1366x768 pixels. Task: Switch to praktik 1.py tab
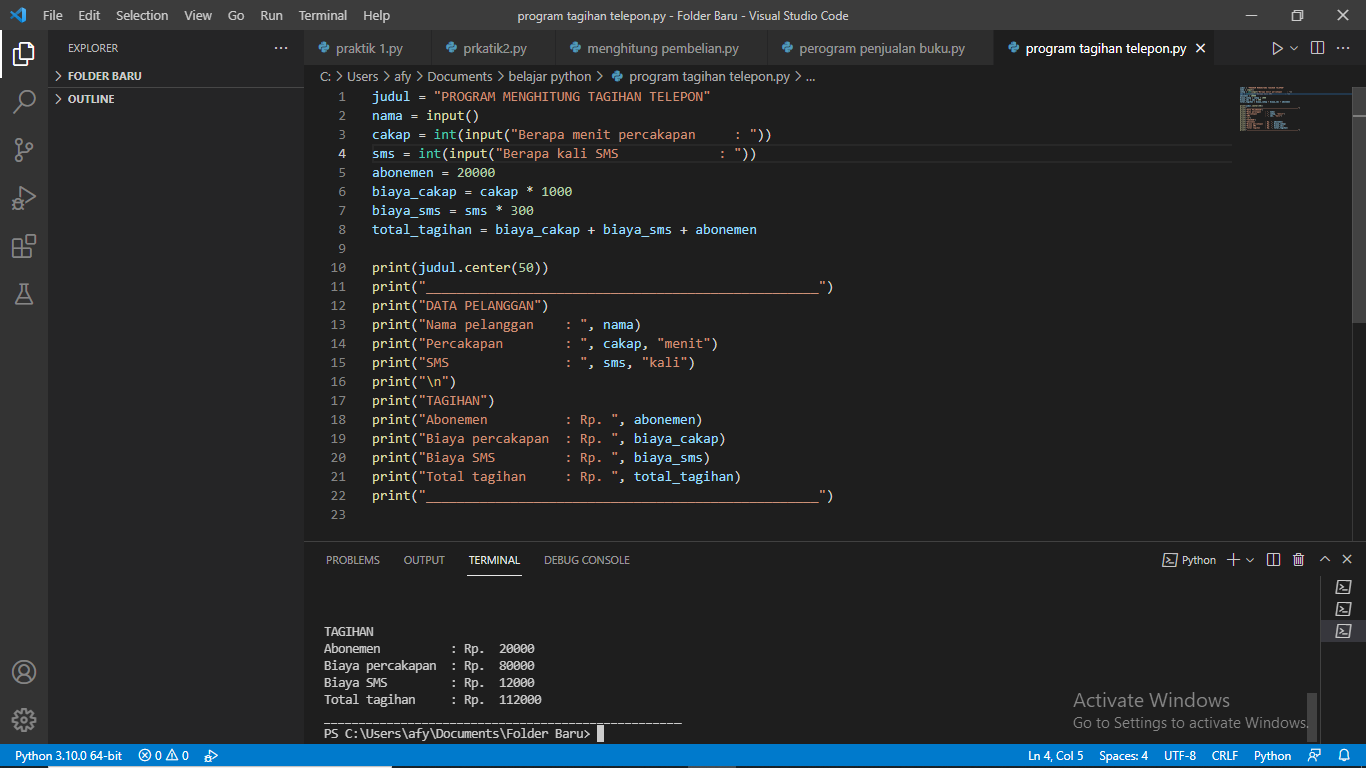tap(368, 48)
